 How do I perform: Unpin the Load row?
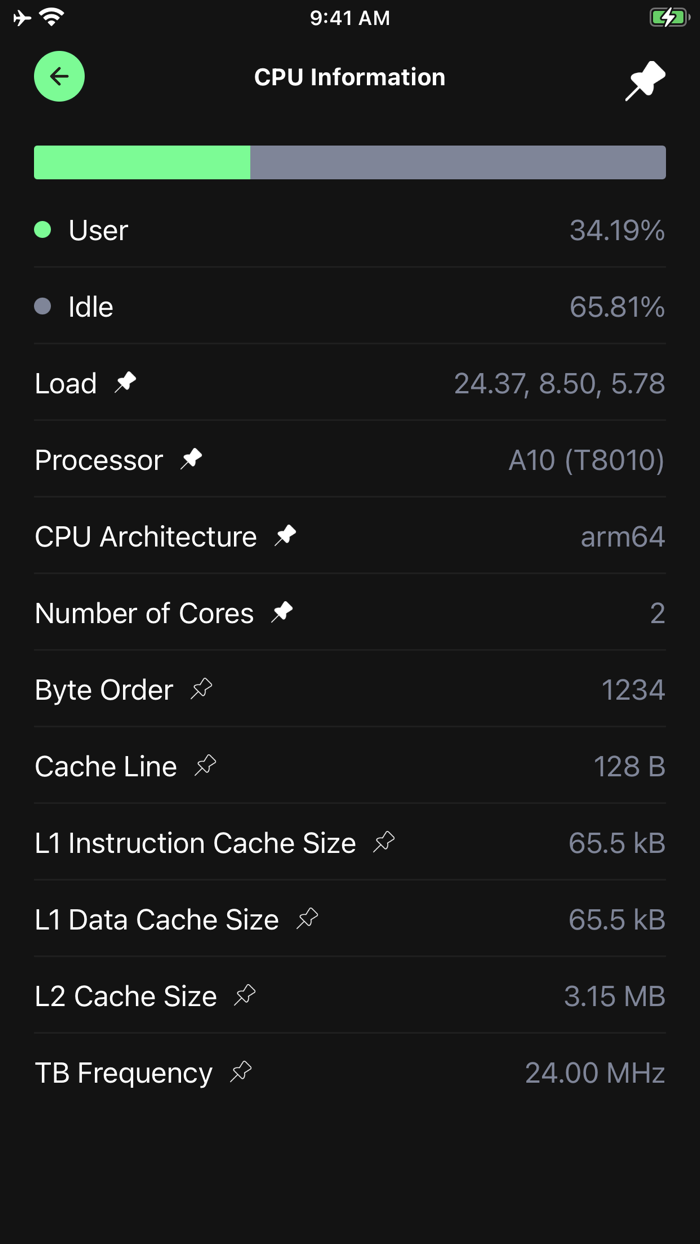click(126, 382)
